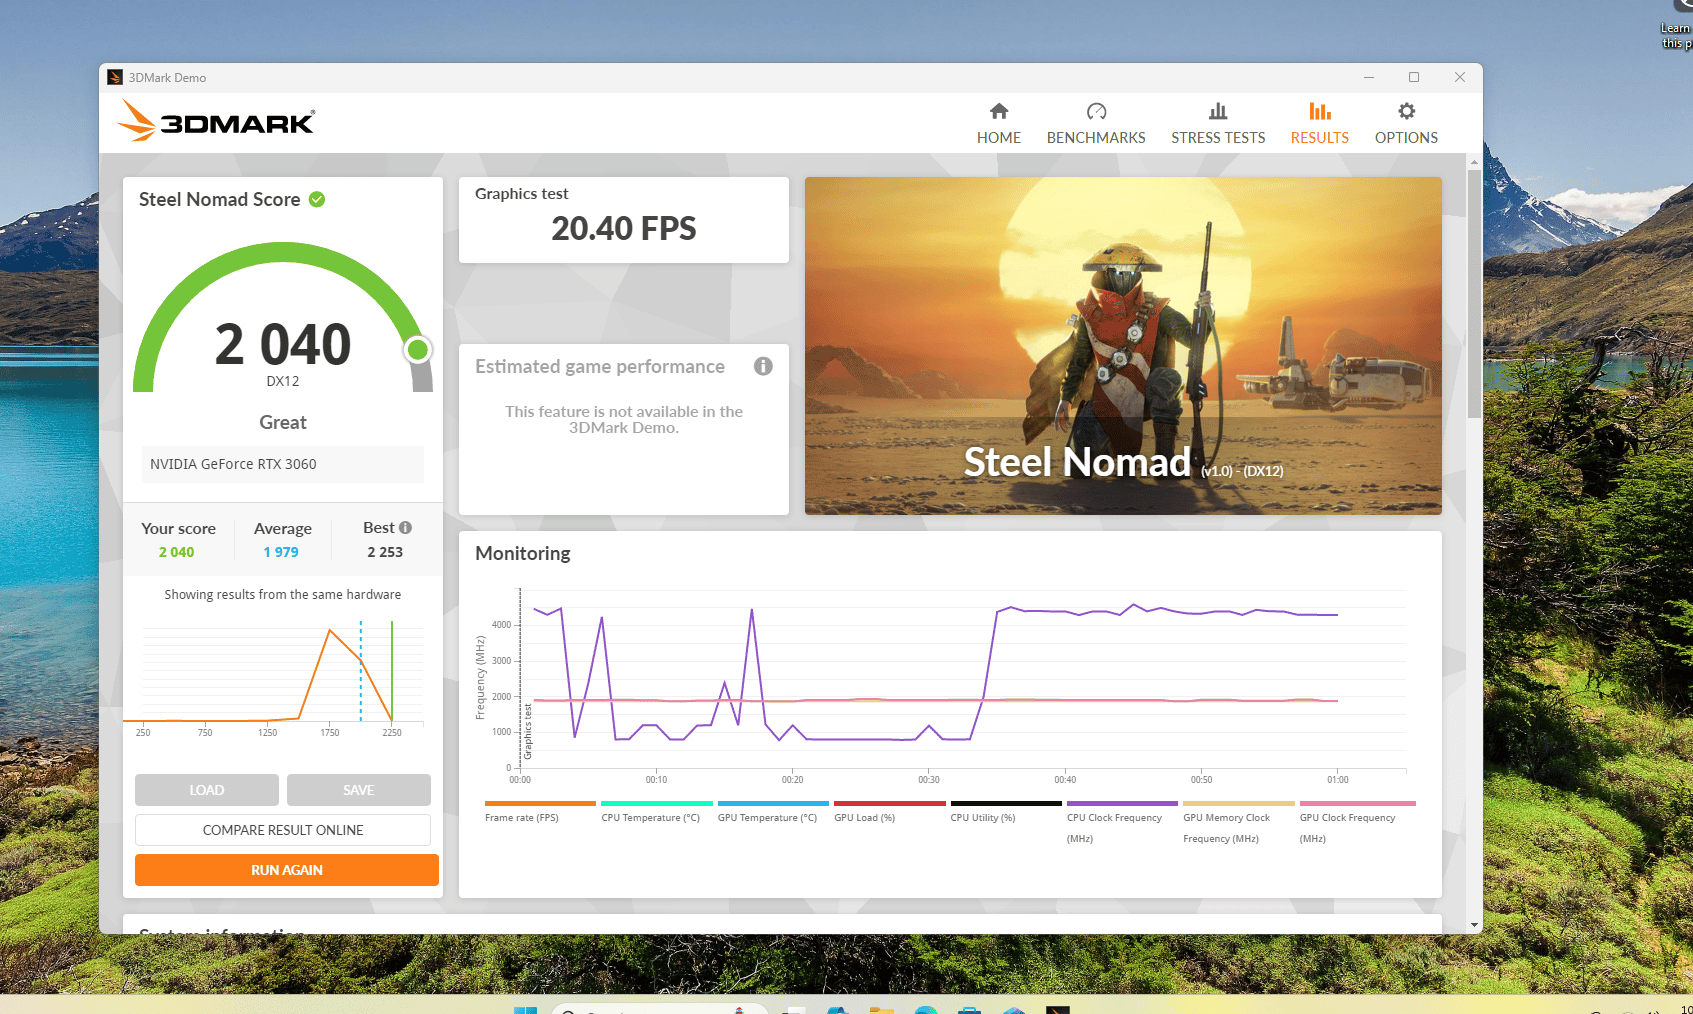Screen dimensions: 1693x1014
Task: Click the green knob on the score gauge
Action: click(x=418, y=349)
